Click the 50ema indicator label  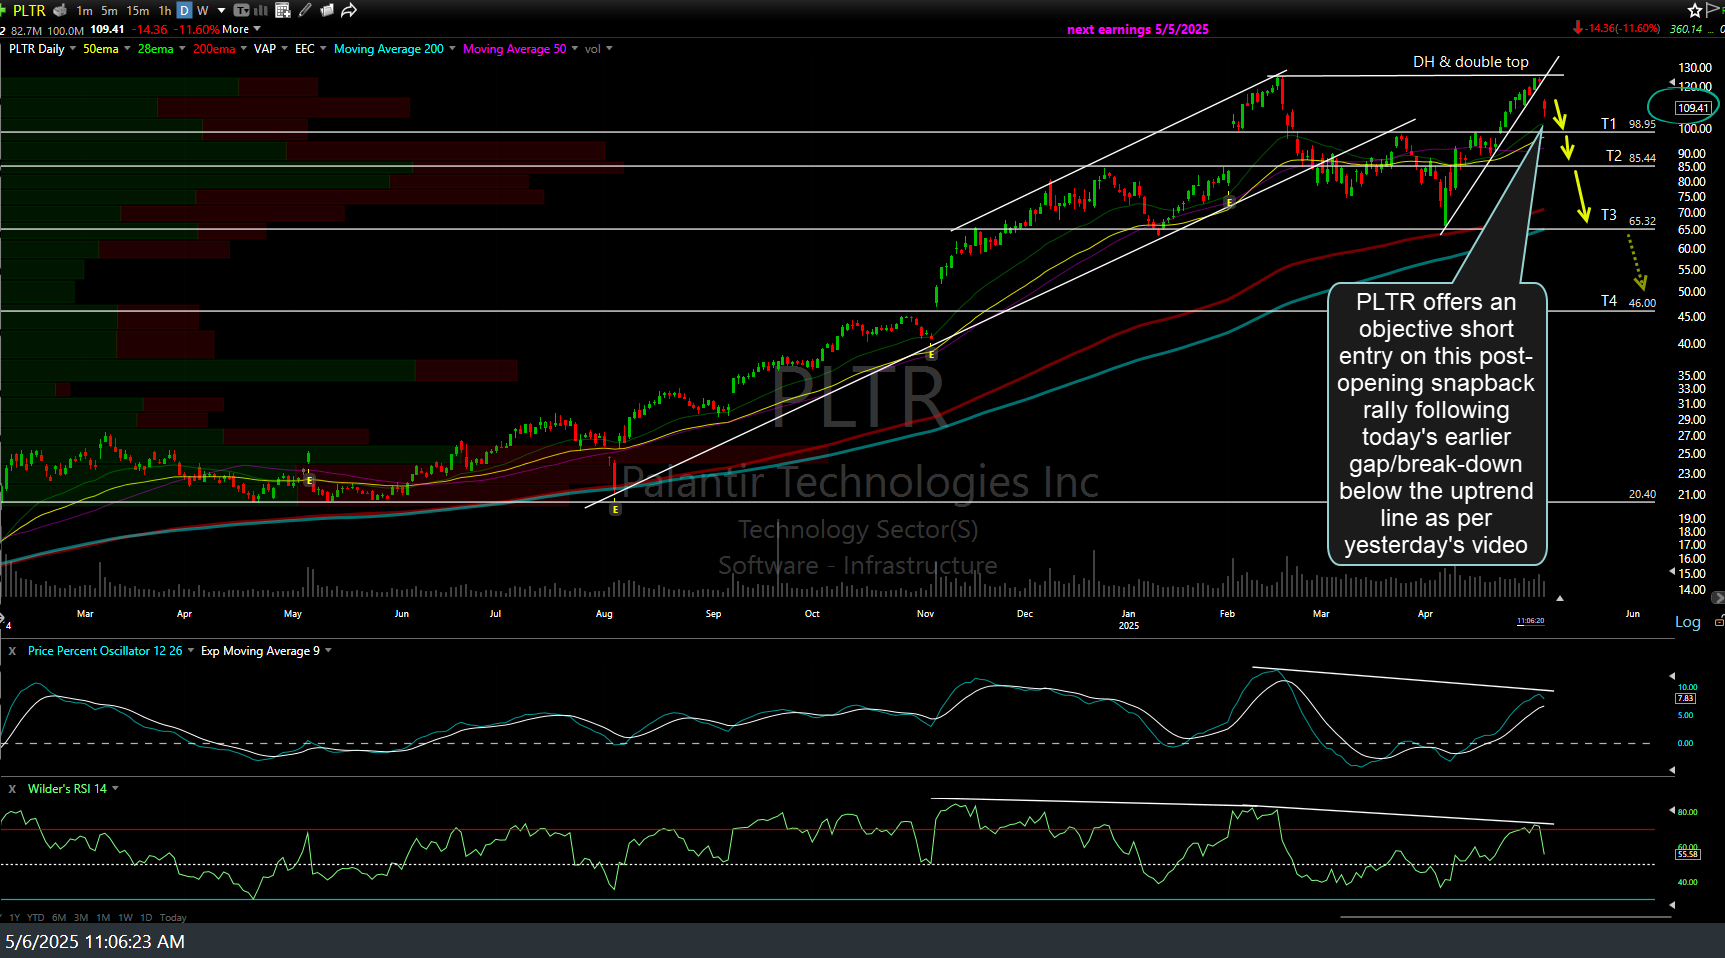[x=100, y=49]
